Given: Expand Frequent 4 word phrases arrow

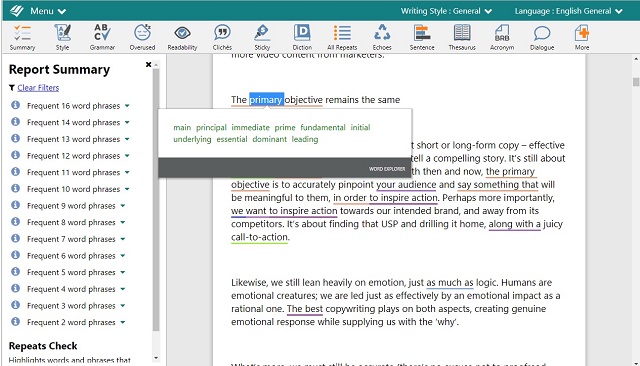Looking at the screenshot, I should [x=123, y=289].
